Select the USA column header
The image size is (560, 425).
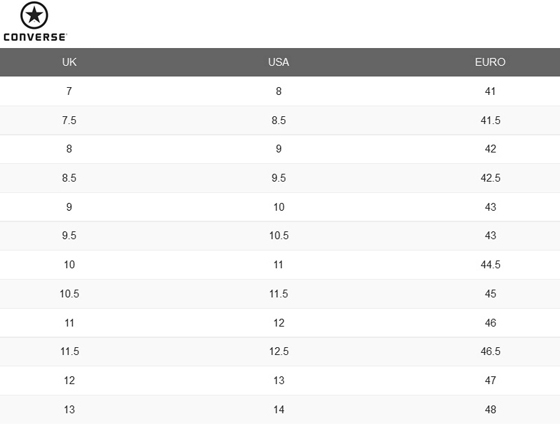[x=279, y=62]
